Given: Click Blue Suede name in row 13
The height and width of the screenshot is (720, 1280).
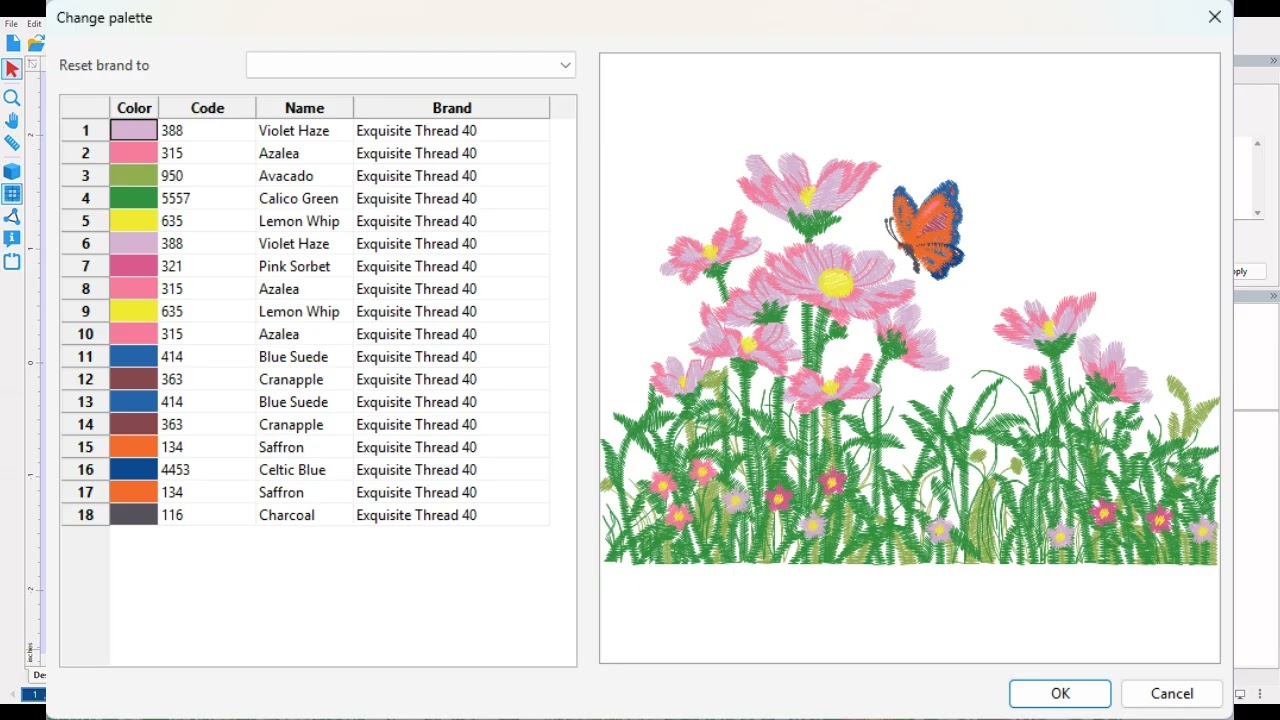Looking at the screenshot, I should pos(304,402).
